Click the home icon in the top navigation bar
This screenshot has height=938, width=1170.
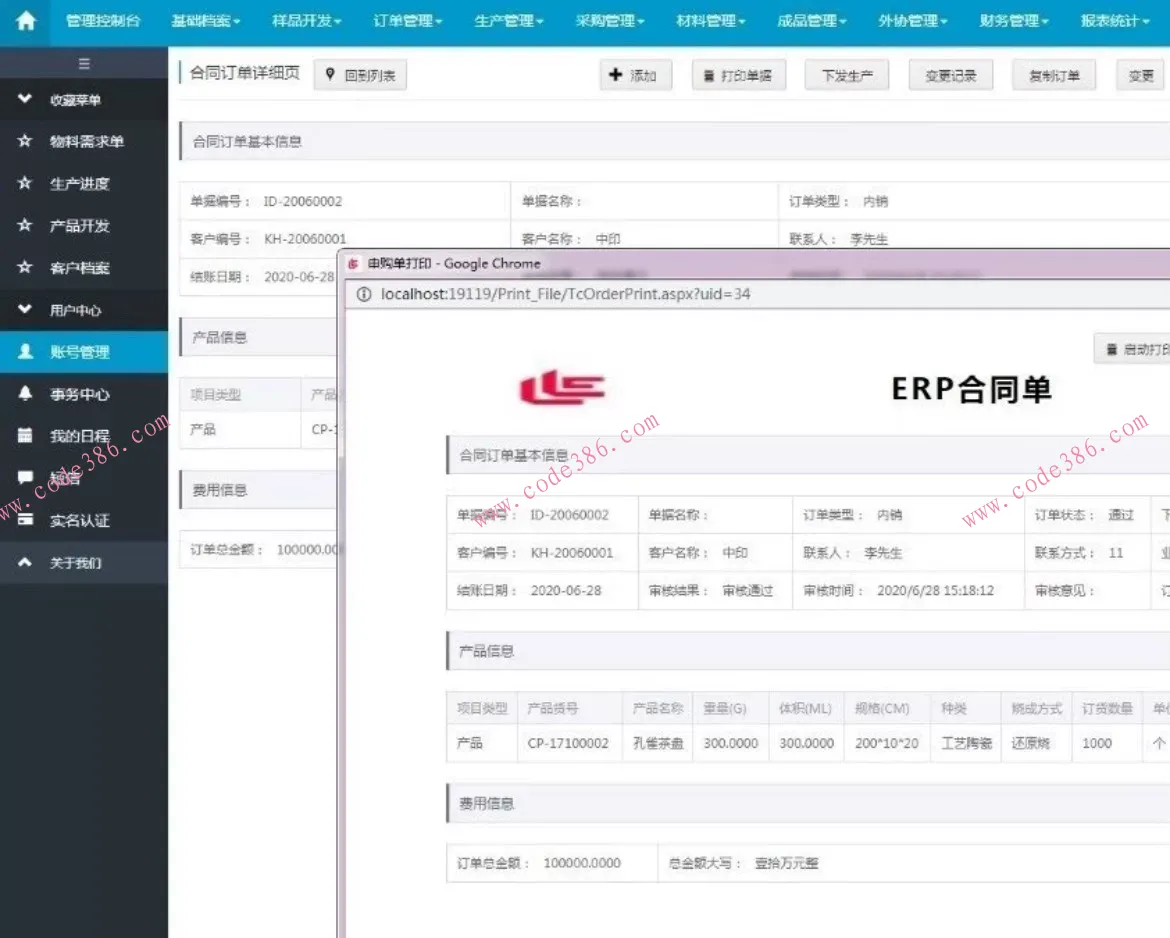point(24,20)
